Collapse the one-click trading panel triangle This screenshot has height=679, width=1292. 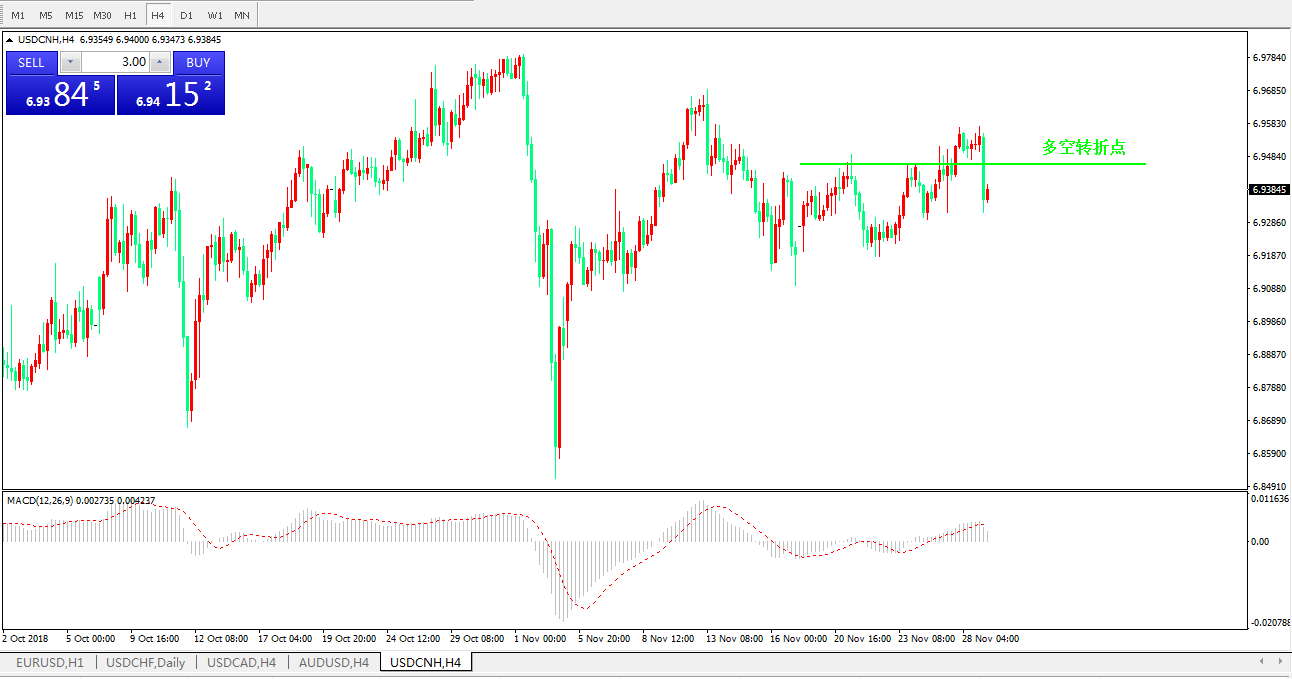click(11, 40)
